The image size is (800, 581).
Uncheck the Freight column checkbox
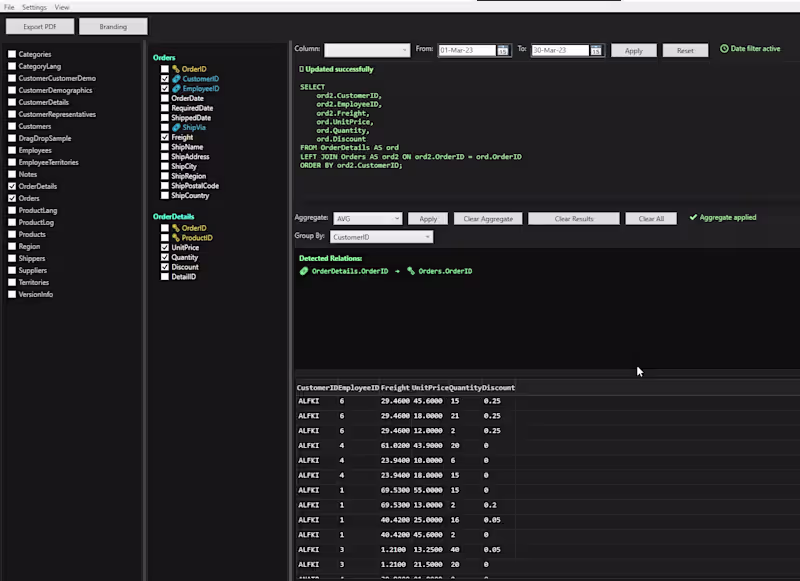pyautogui.click(x=164, y=137)
